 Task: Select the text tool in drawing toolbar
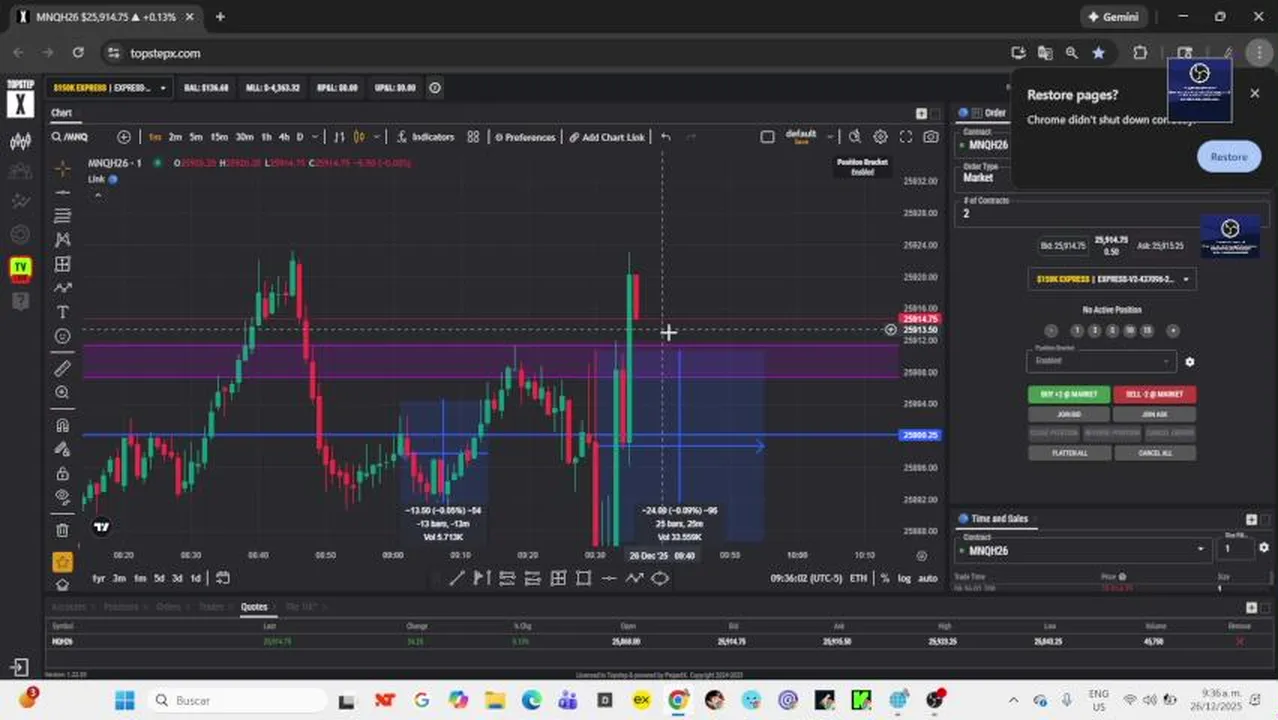[62, 312]
